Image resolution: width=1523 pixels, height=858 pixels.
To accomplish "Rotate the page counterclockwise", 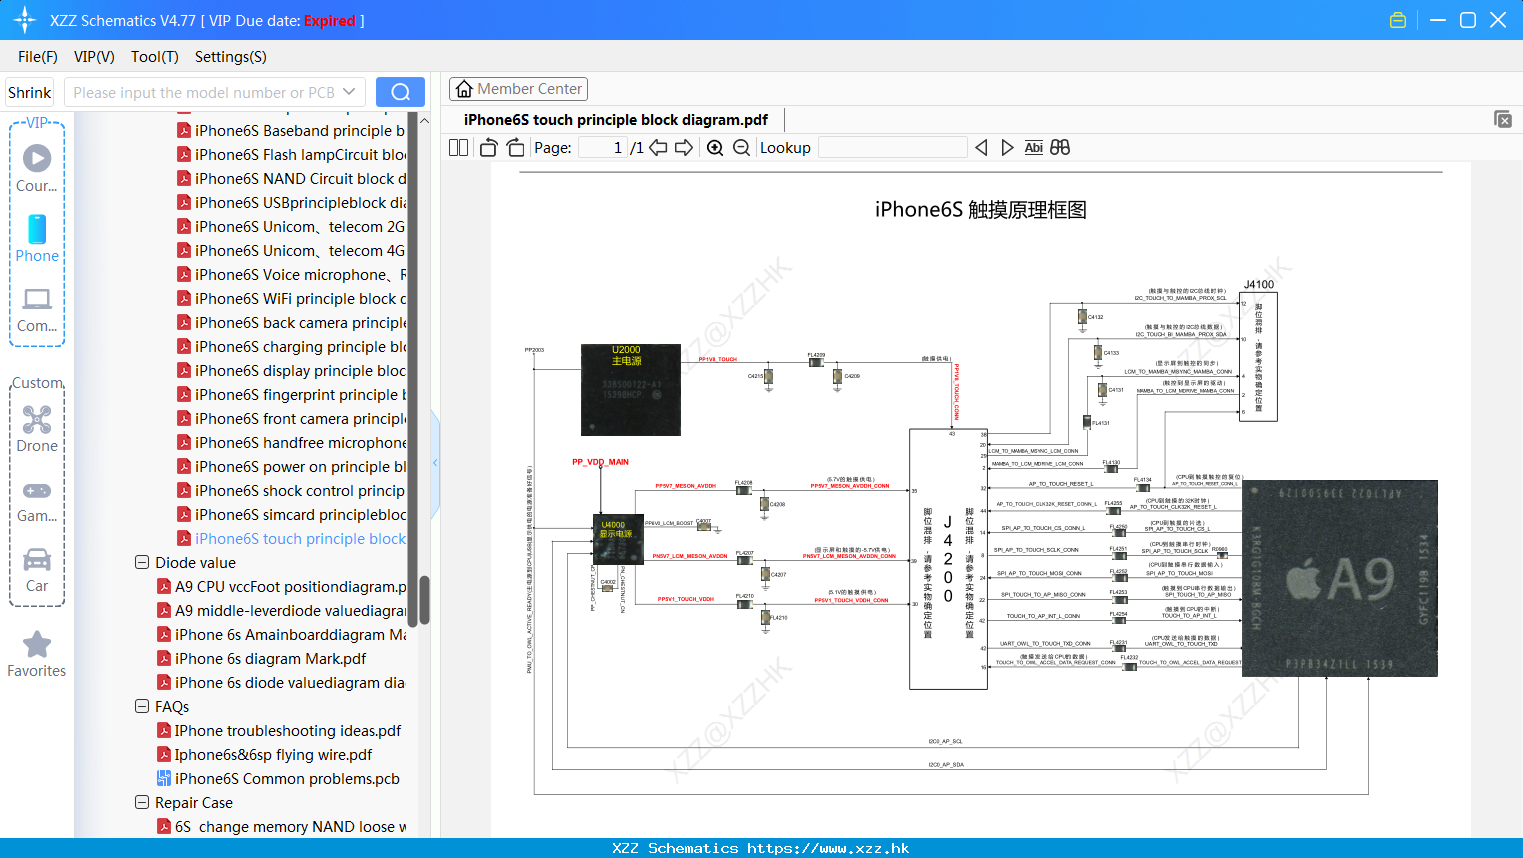I will pos(488,147).
